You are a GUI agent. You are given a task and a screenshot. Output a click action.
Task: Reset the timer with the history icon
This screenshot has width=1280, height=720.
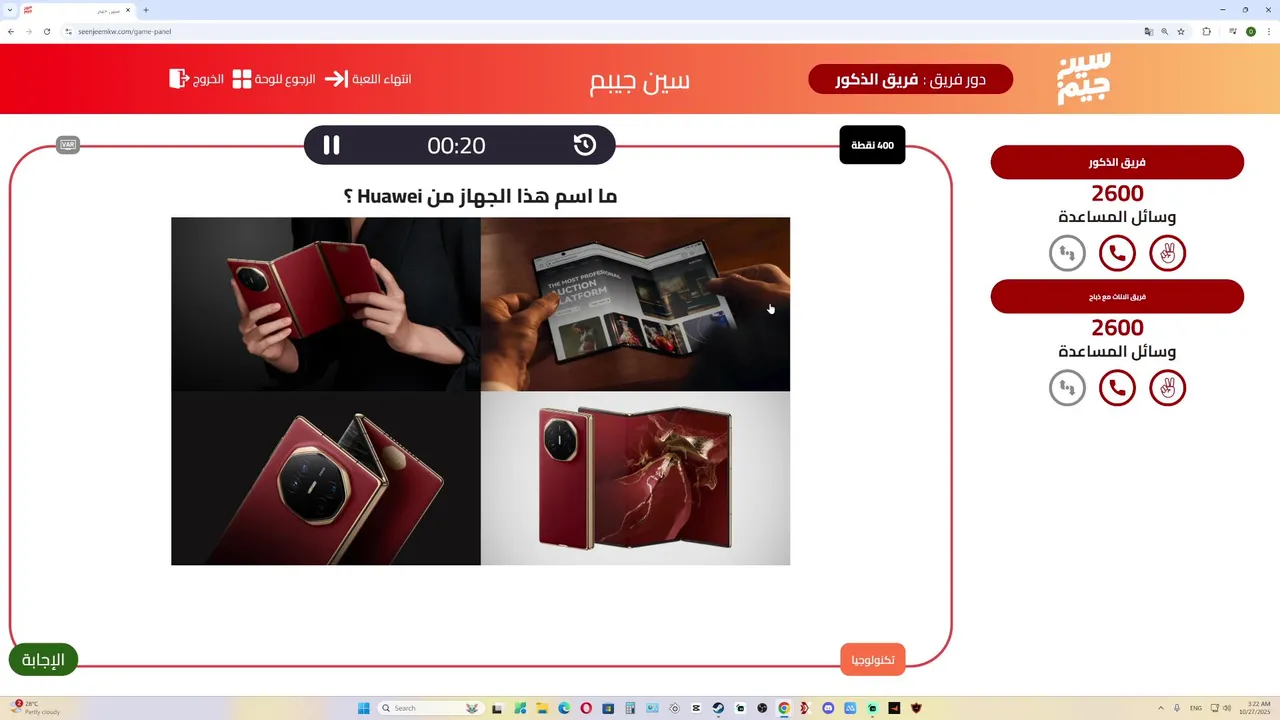pos(585,145)
